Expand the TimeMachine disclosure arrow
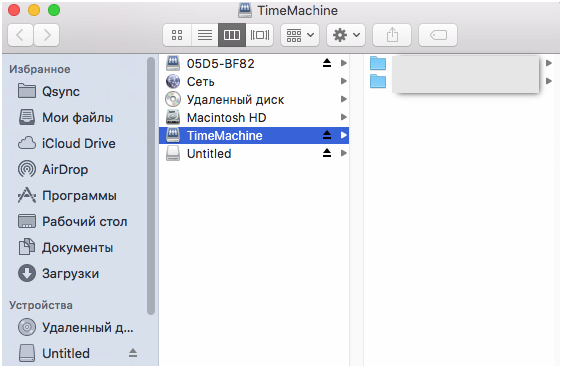This screenshot has height=368, width=562. point(343,135)
